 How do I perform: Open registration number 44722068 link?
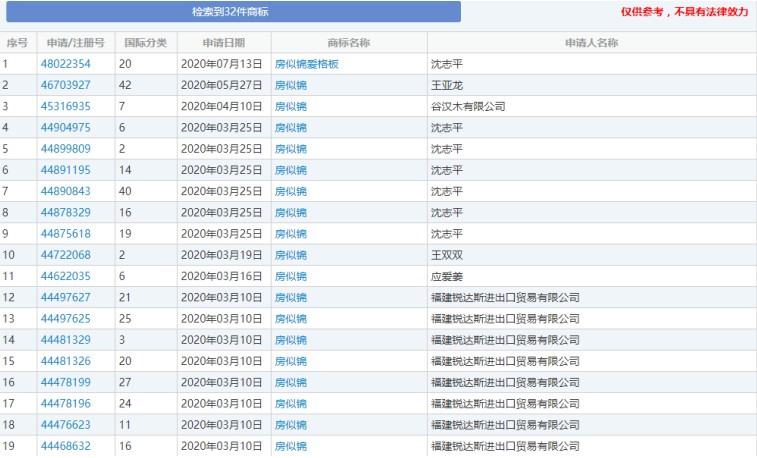click(x=65, y=255)
